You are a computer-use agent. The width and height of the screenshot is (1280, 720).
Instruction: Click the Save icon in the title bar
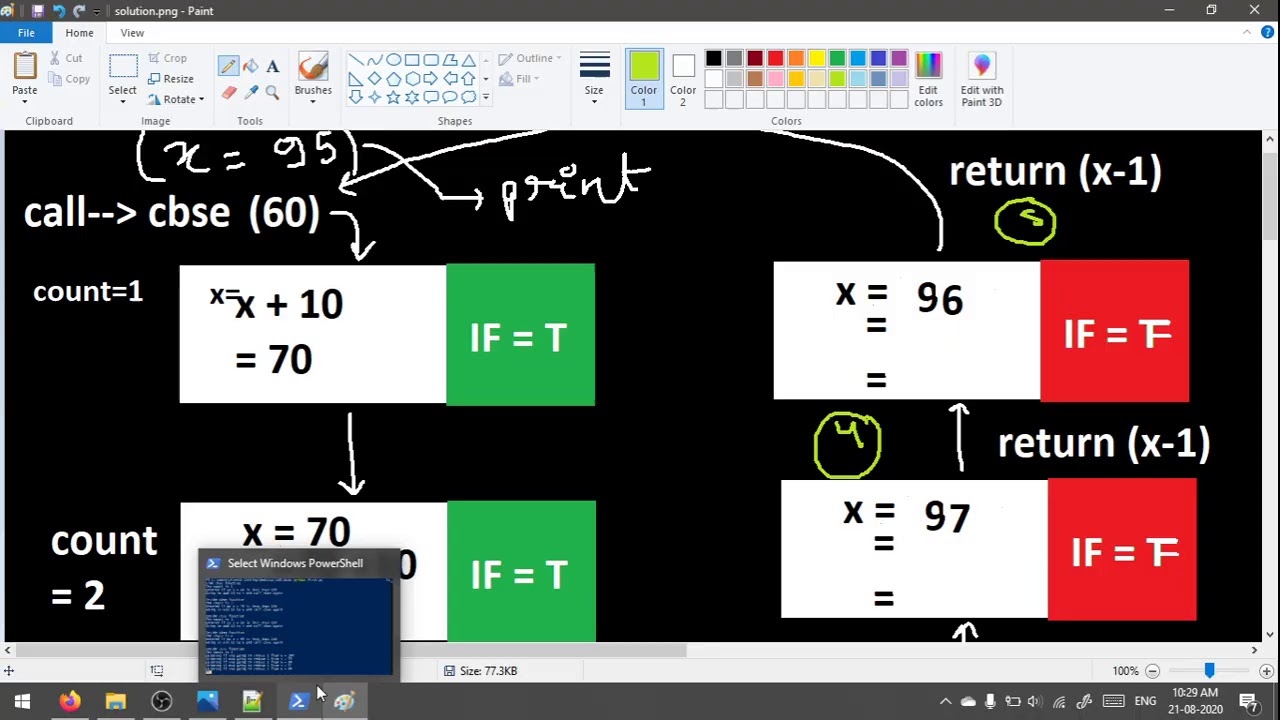tap(39, 11)
